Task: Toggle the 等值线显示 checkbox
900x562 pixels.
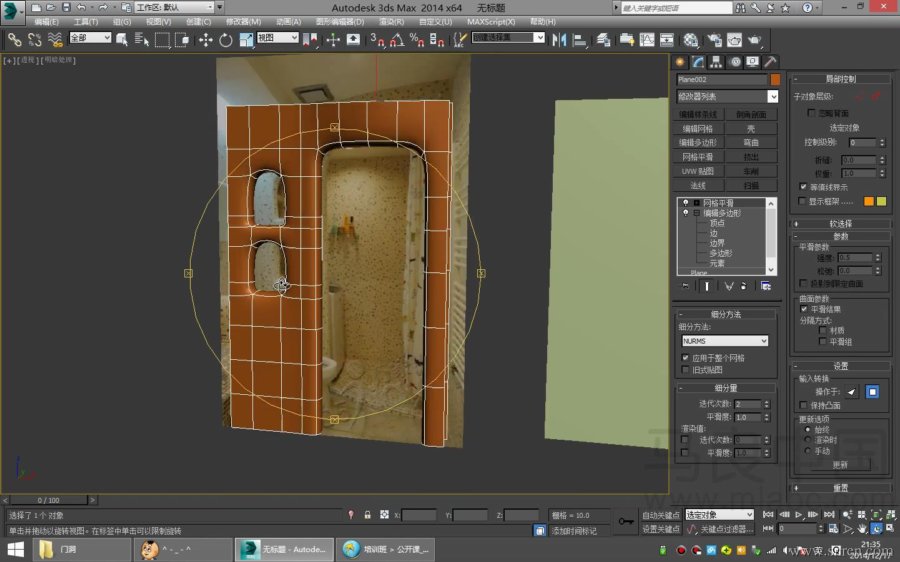Action: pyautogui.click(x=803, y=186)
